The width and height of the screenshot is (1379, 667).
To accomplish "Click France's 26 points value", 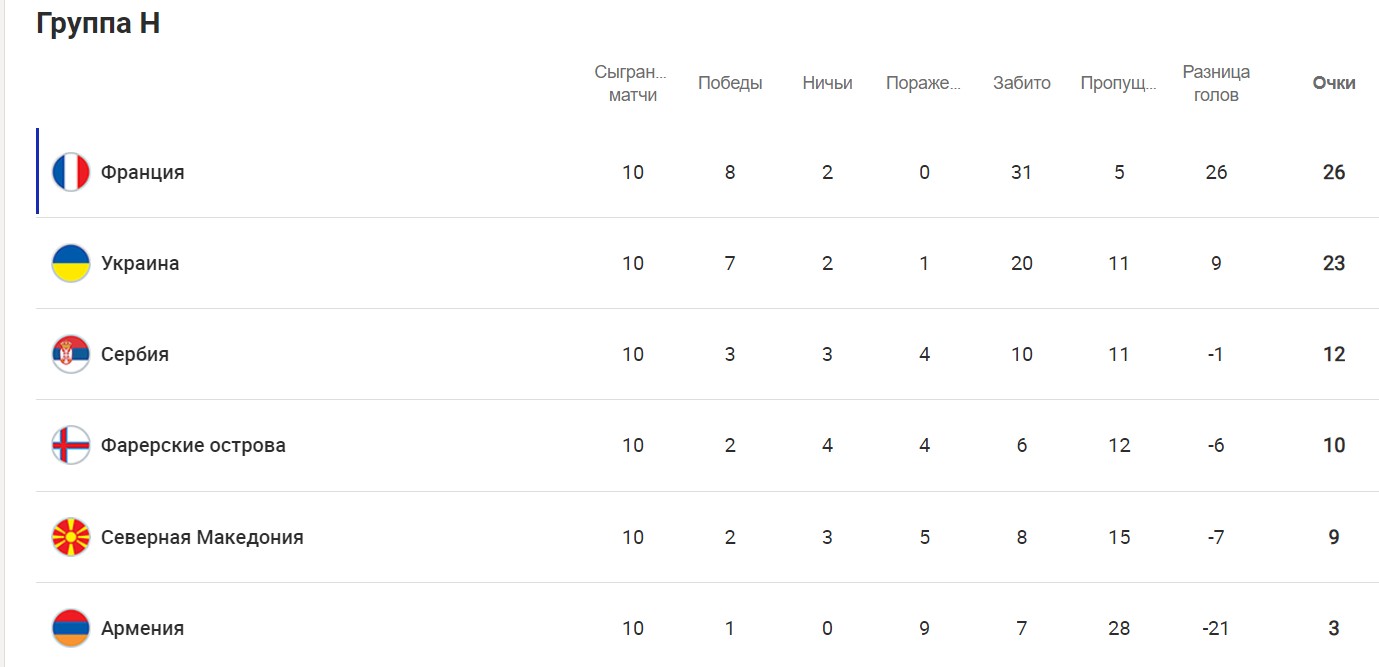I will coord(1334,172).
